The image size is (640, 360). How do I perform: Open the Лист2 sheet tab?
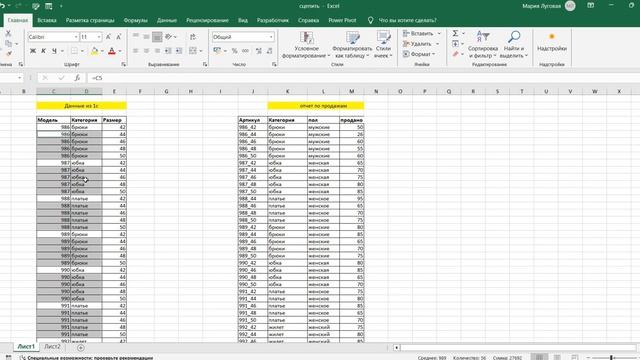[52, 347]
